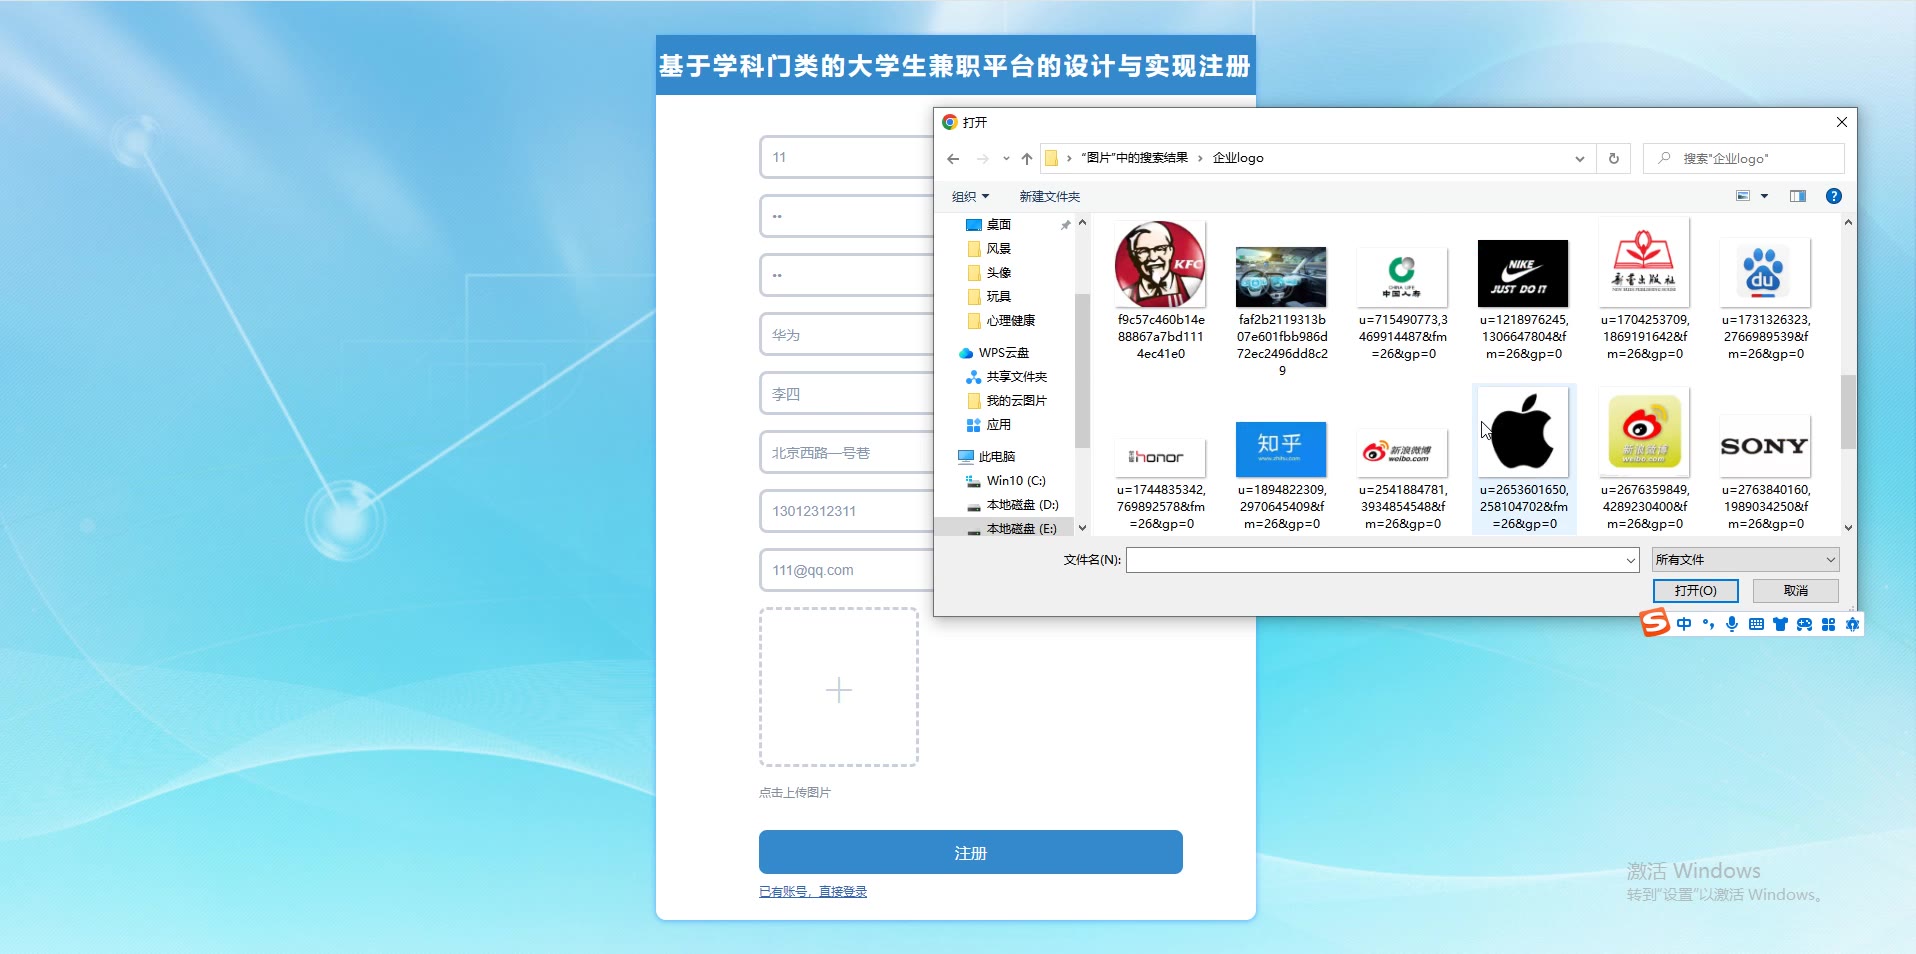Expand the address bar history dropdown
The width and height of the screenshot is (1916, 954).
pyautogui.click(x=1579, y=159)
